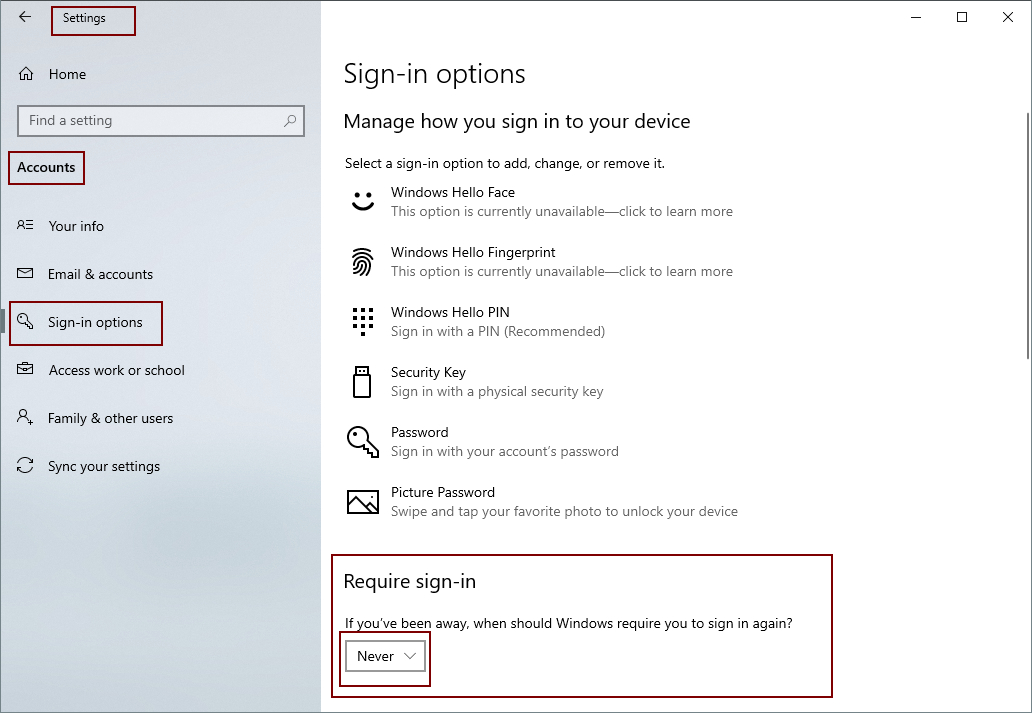Click the Accounts section heading
This screenshot has height=713, width=1032.
click(x=46, y=167)
